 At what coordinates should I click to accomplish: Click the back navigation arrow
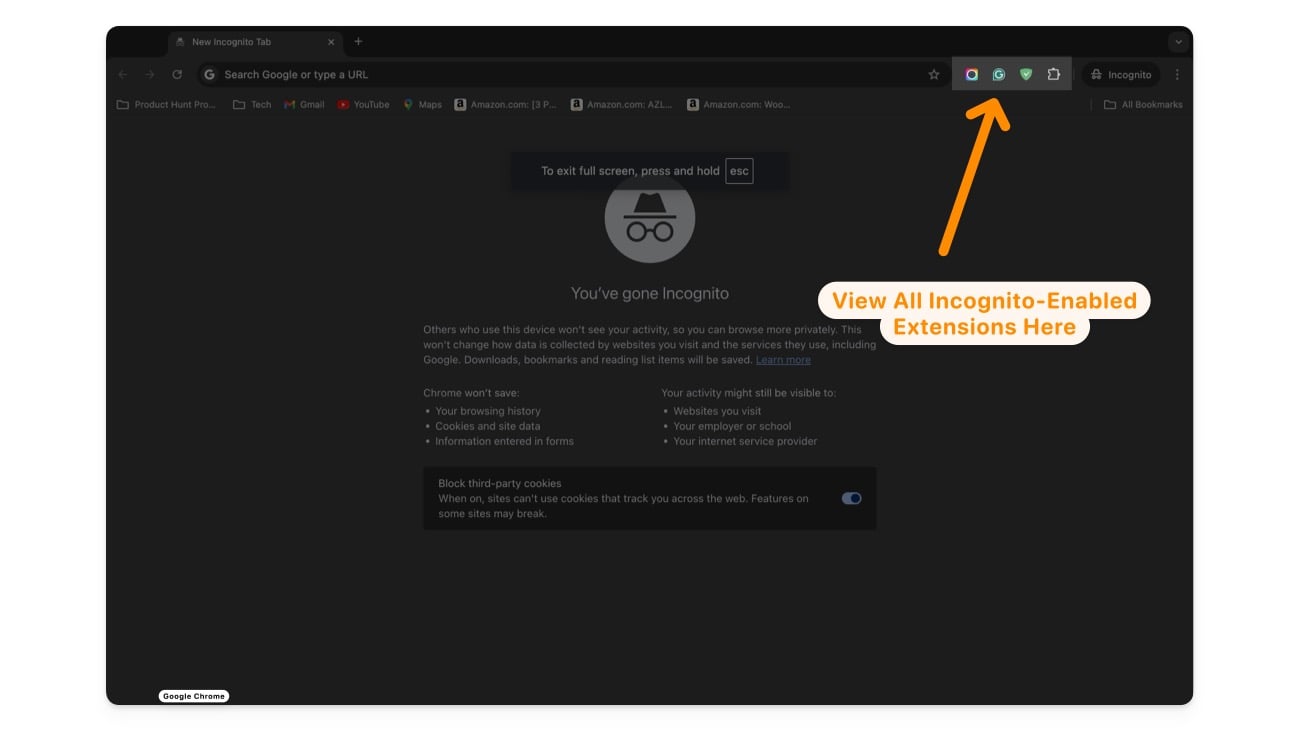pyautogui.click(x=123, y=75)
